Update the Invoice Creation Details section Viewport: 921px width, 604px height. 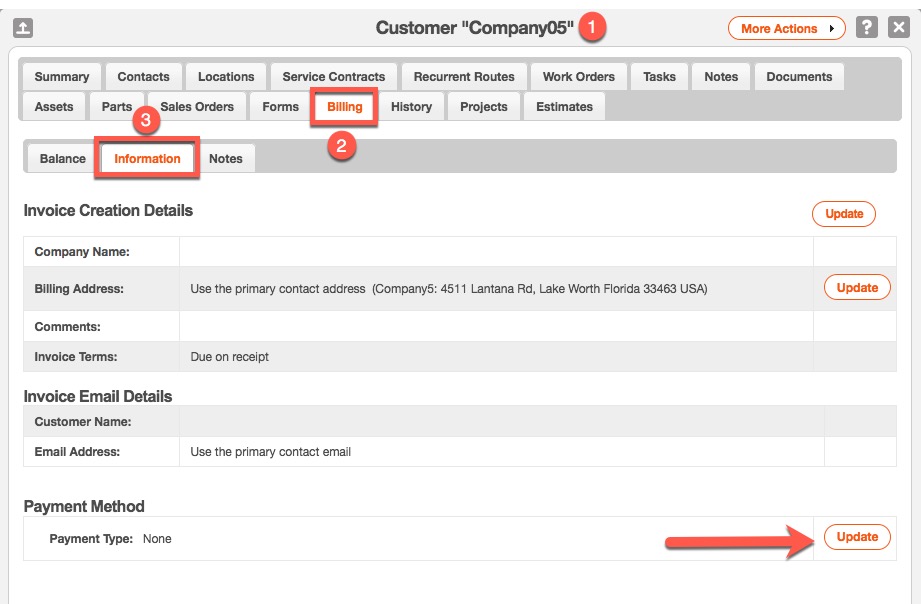pyautogui.click(x=843, y=214)
